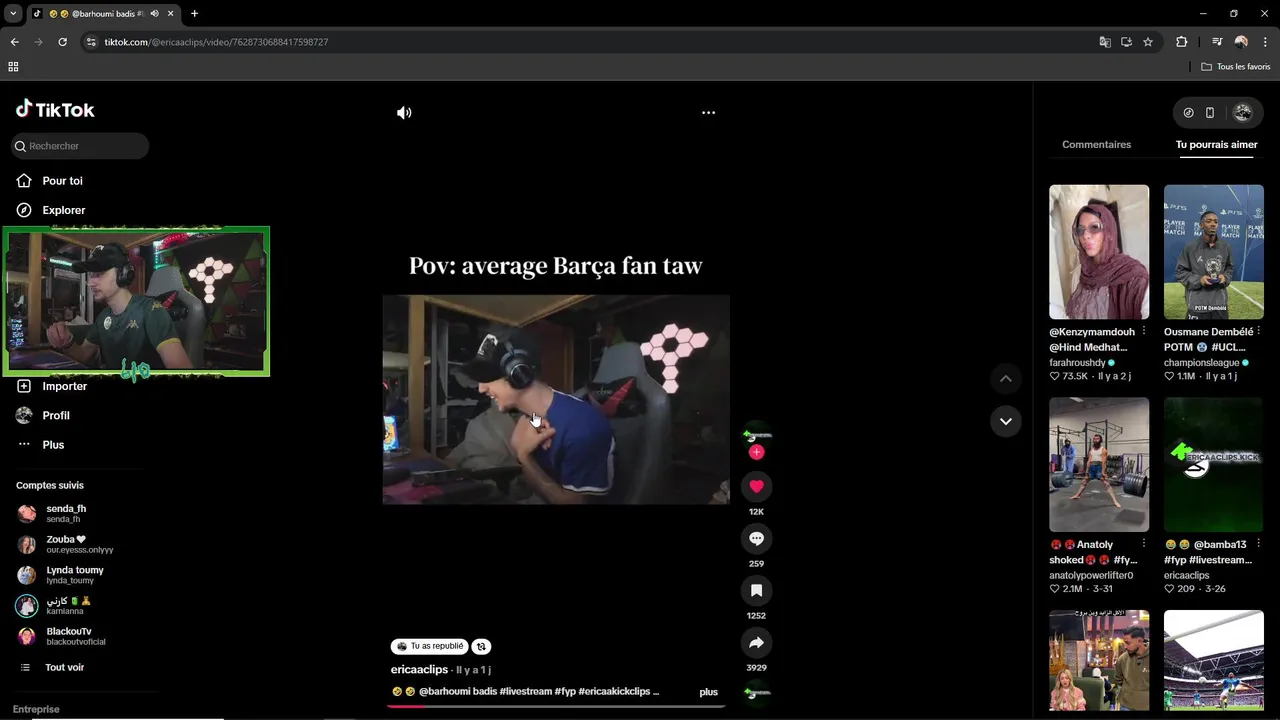1280x720 pixels.
Task: Open the Tous les favoris folder
Action: [x=1236, y=67]
